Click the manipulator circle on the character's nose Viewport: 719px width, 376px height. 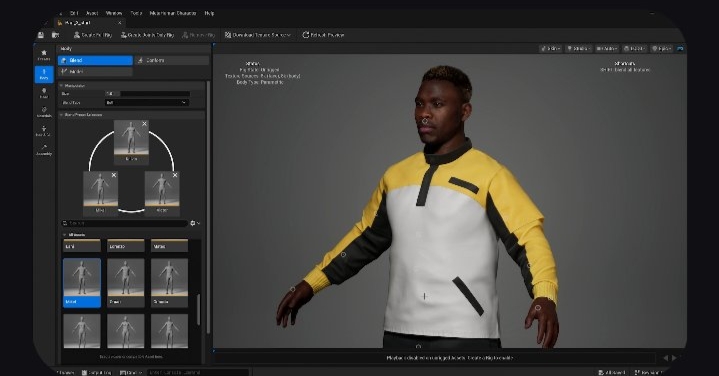[426, 122]
